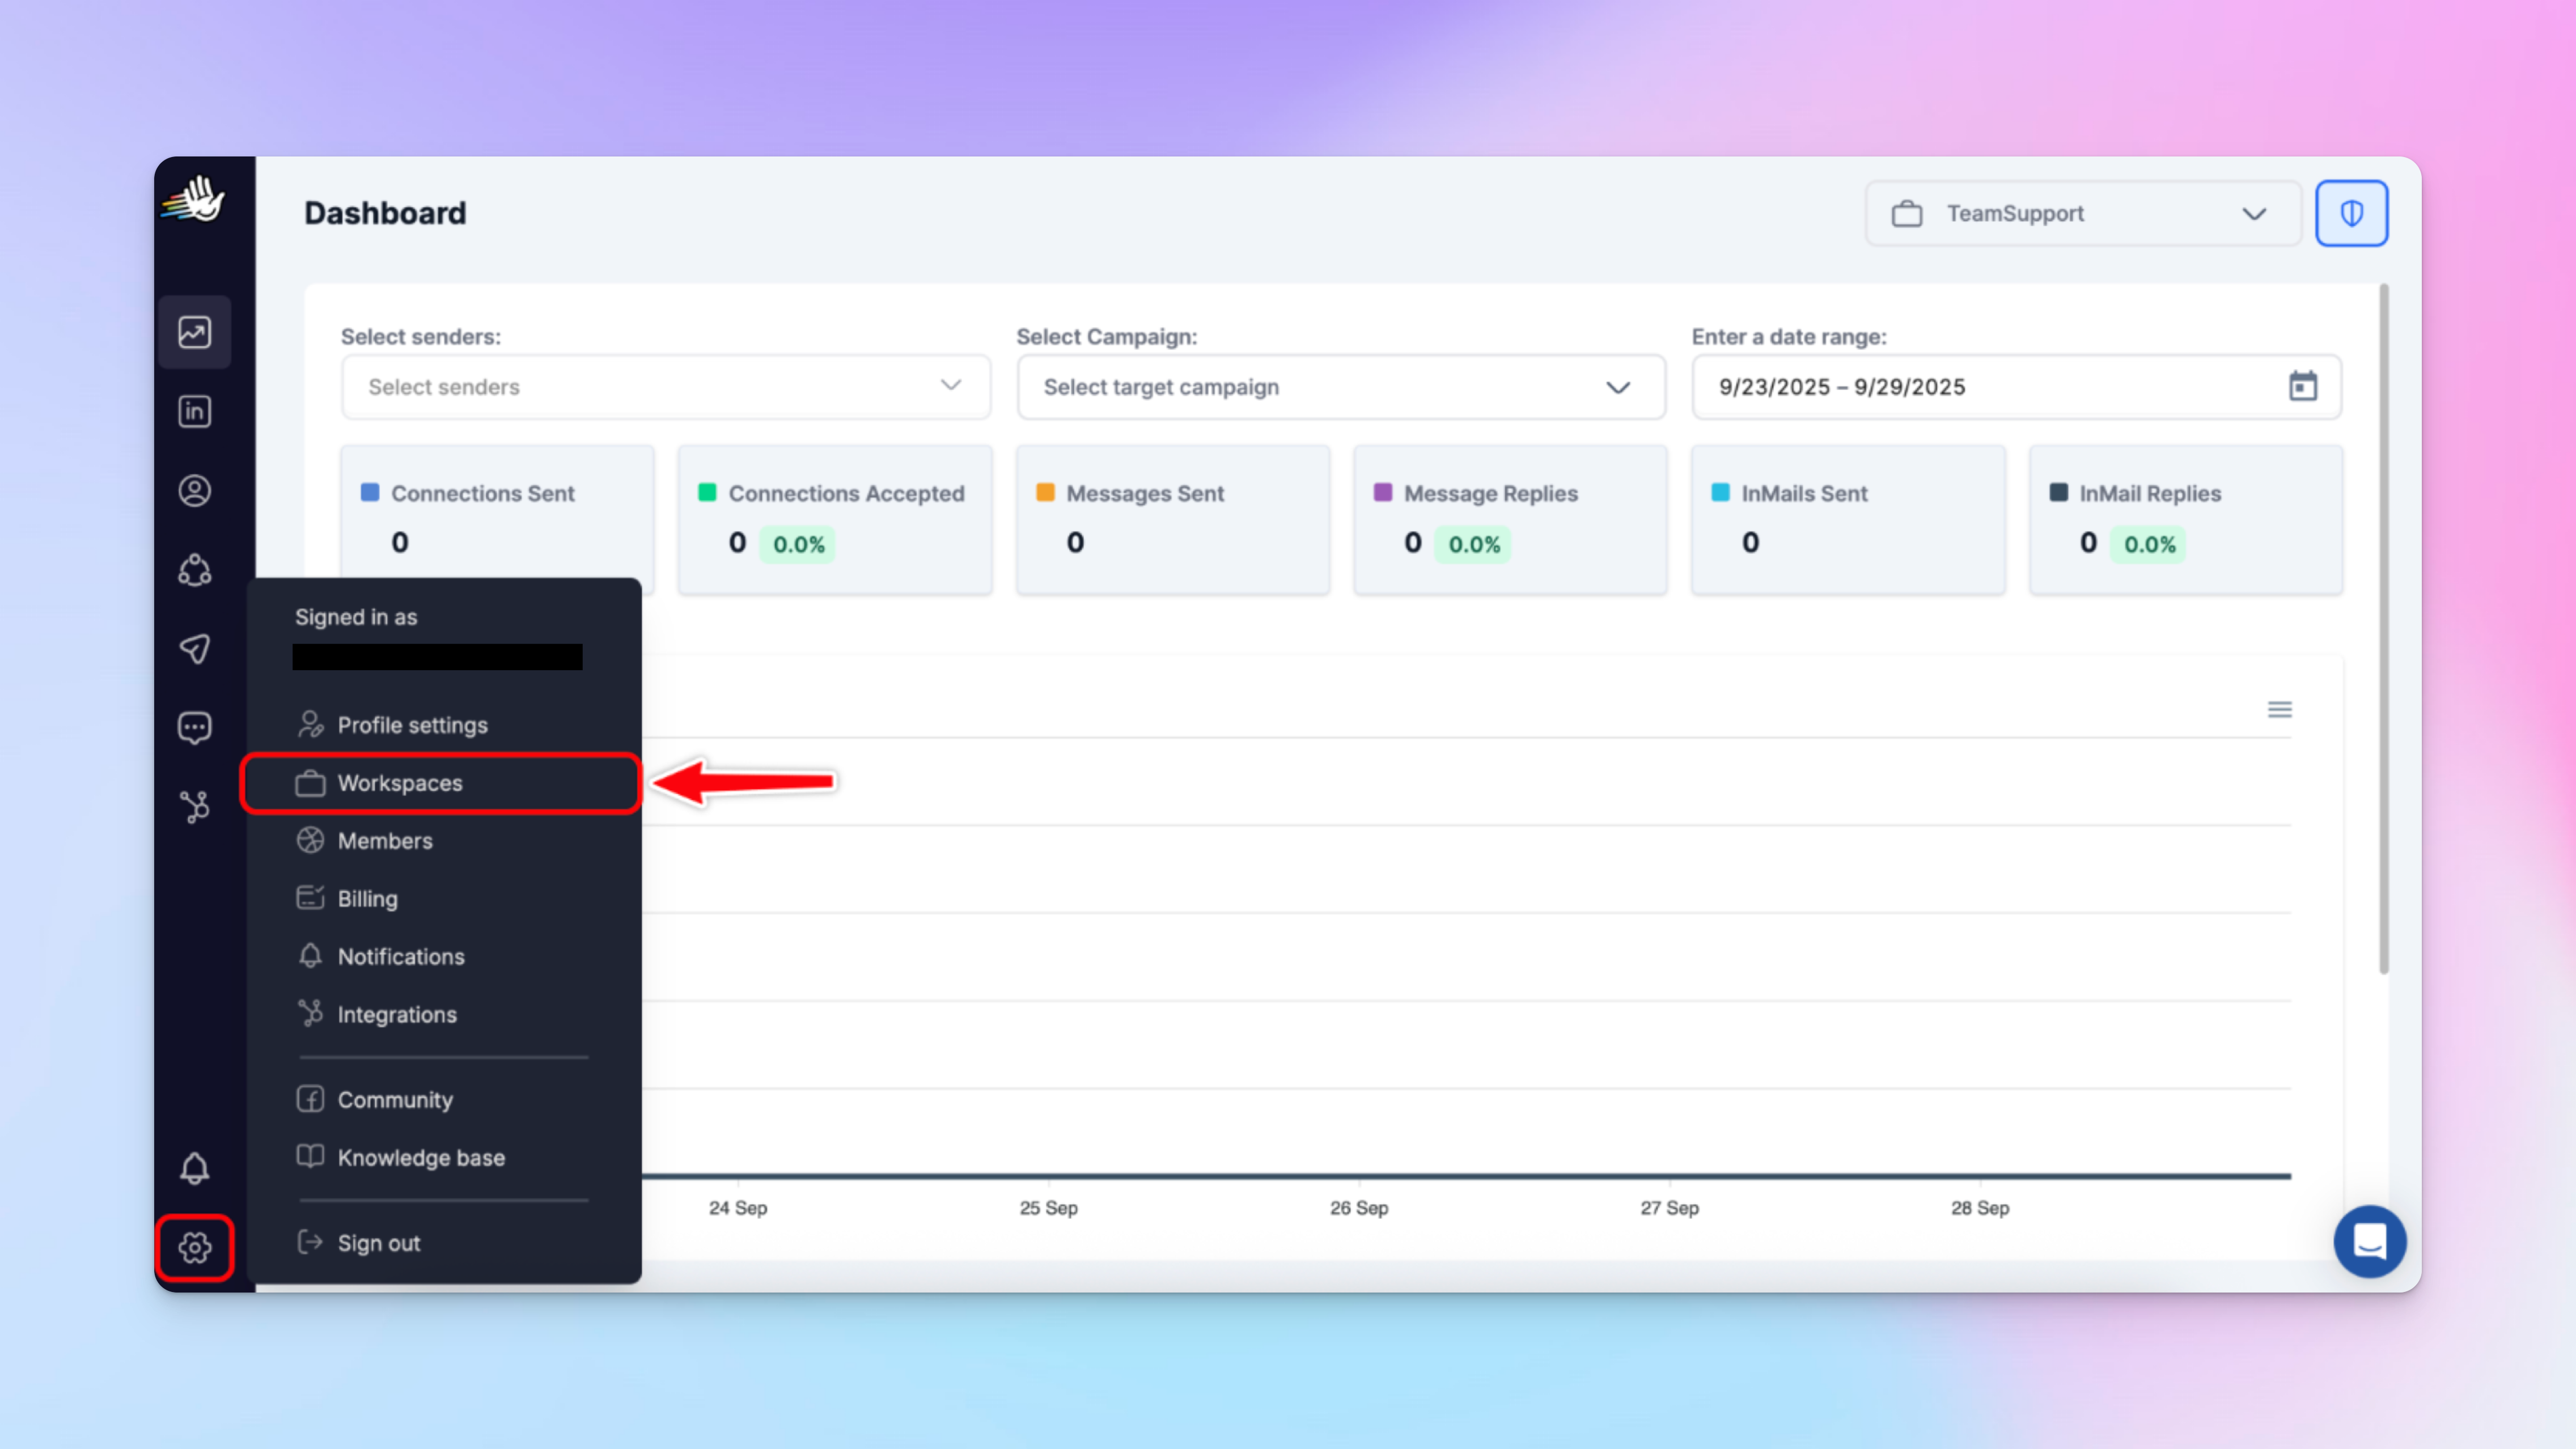2576x1449 pixels.
Task: Expand the Select target campaign dropdown
Action: (1340, 387)
